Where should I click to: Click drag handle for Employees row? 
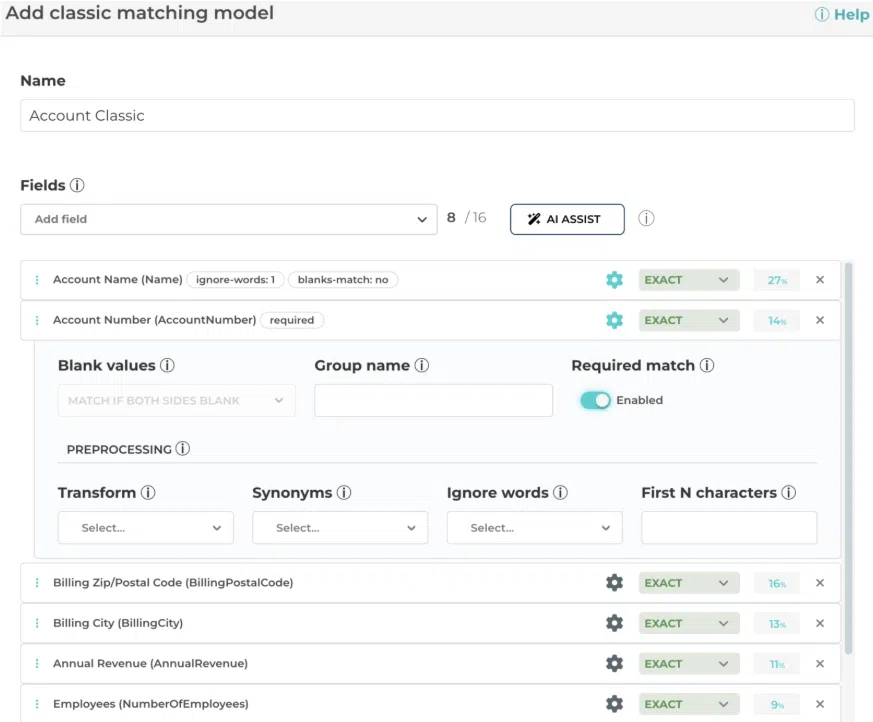point(37,704)
